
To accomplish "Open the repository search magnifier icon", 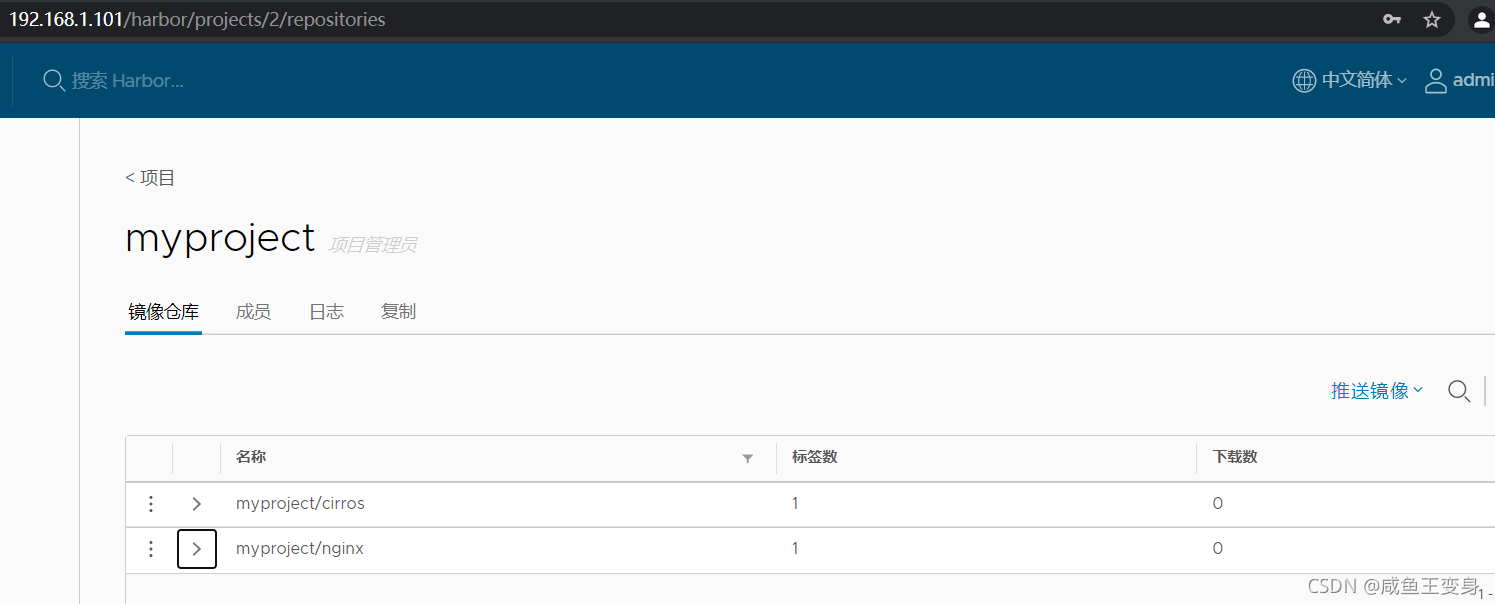I will (x=1459, y=391).
